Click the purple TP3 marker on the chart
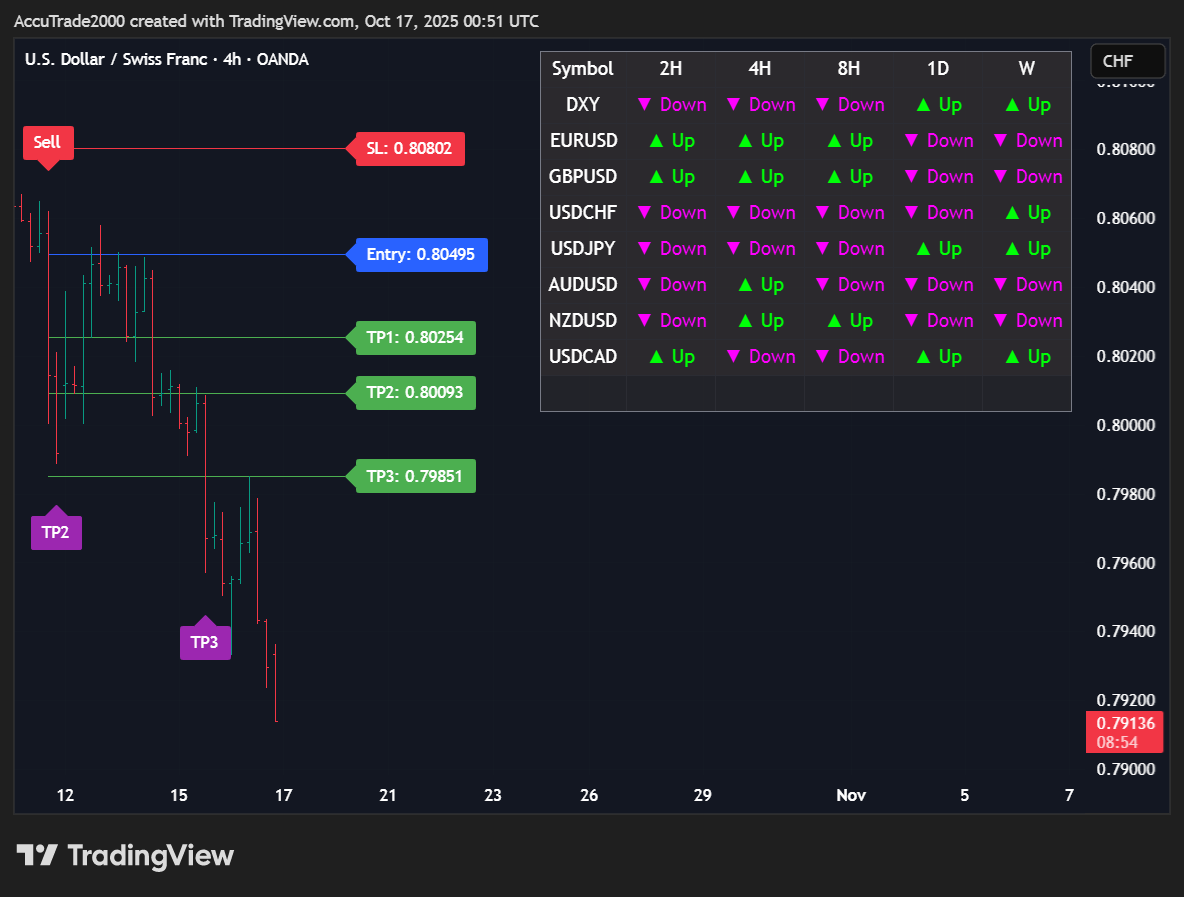Screen dimensions: 1184x897 [205, 641]
